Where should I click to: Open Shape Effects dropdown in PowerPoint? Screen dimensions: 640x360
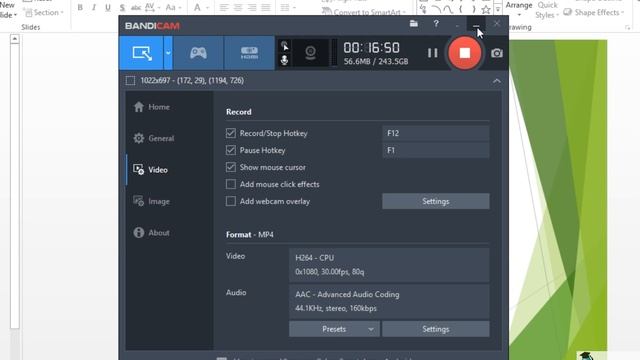(593, 13)
